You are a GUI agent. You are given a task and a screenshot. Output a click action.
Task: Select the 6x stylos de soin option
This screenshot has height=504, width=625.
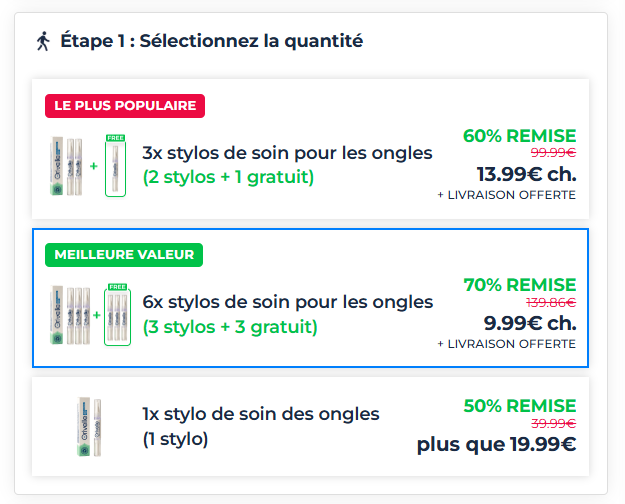pyautogui.click(x=287, y=302)
